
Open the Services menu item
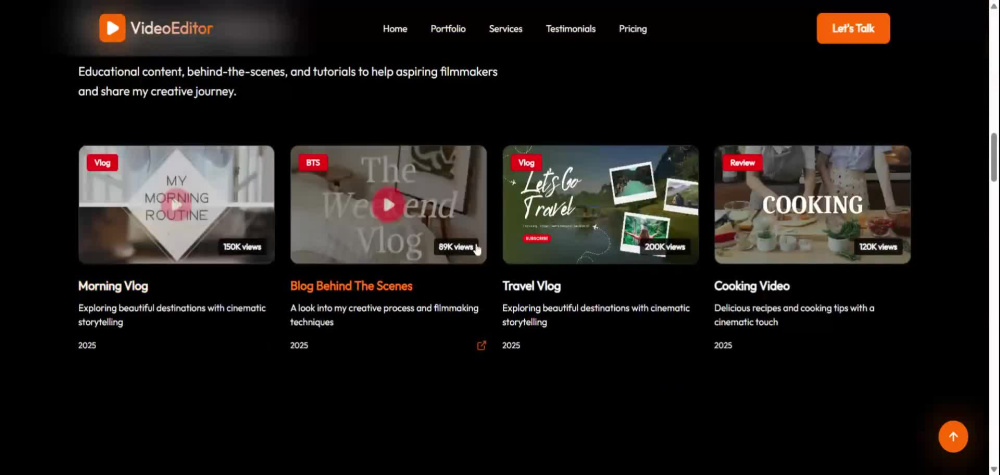[x=506, y=29]
